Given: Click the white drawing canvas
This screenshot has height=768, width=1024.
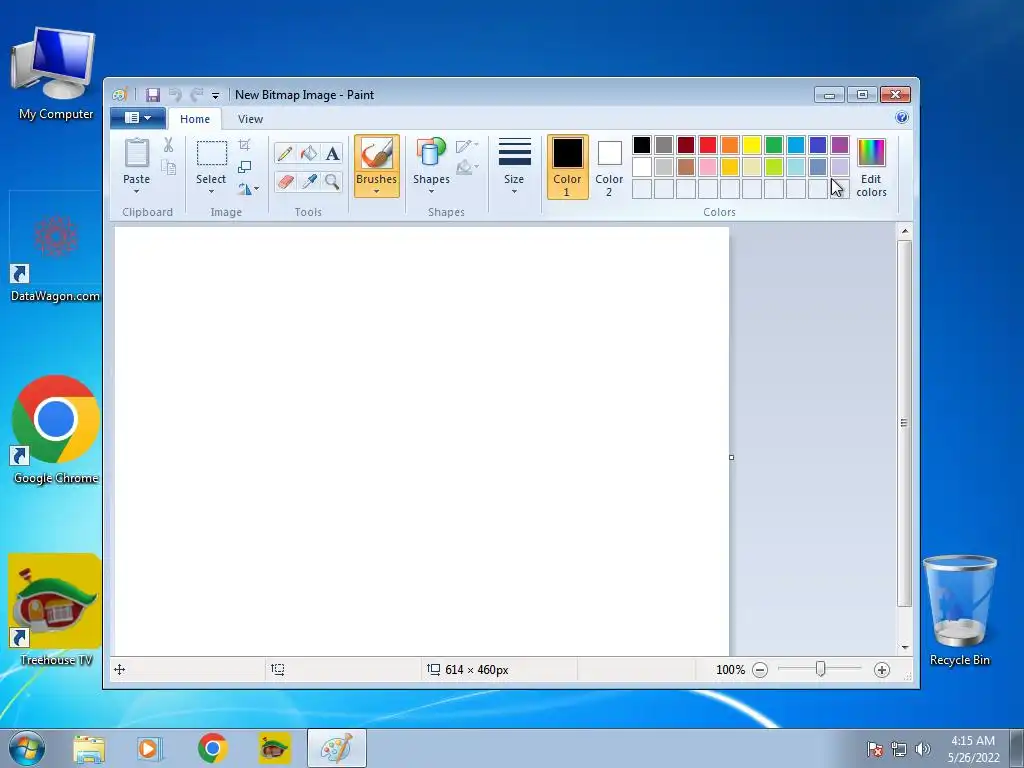Looking at the screenshot, I should pyautogui.click(x=422, y=441).
